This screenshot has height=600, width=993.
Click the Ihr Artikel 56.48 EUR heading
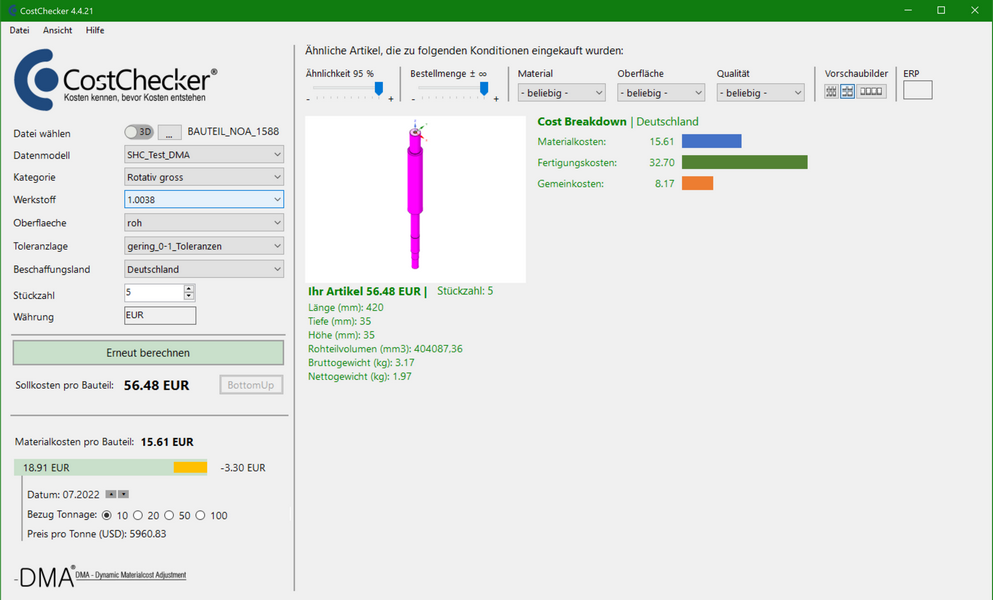coord(367,291)
